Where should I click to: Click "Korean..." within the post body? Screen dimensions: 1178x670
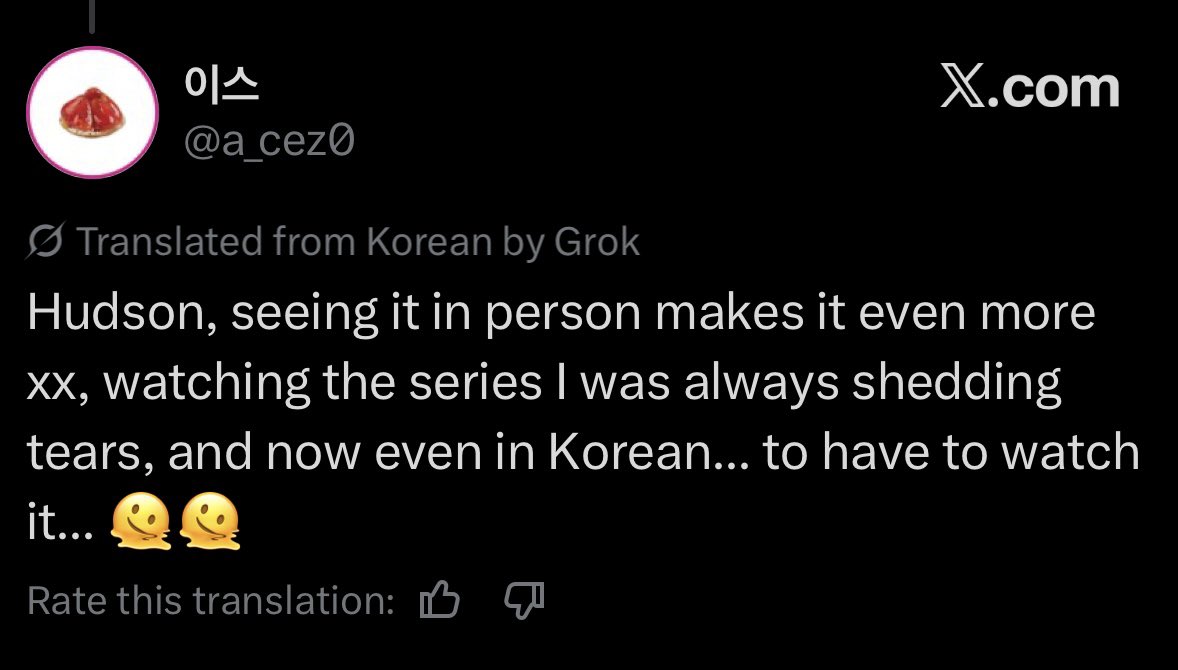649,451
